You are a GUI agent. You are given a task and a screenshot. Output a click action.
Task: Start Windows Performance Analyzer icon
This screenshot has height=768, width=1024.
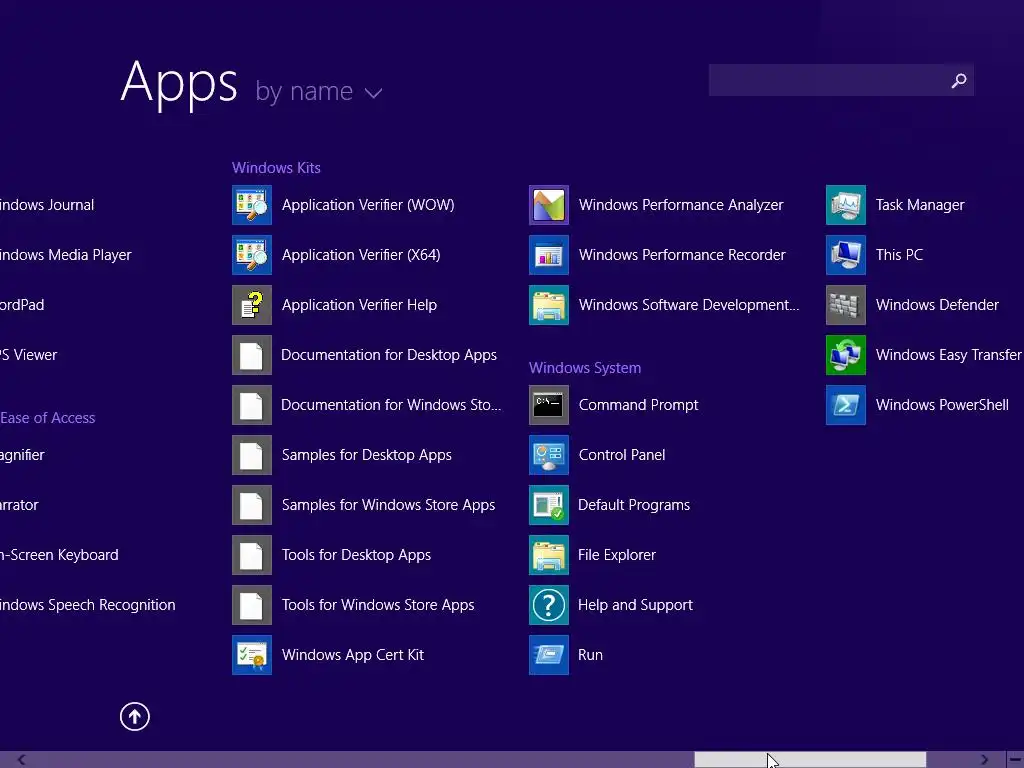click(549, 205)
